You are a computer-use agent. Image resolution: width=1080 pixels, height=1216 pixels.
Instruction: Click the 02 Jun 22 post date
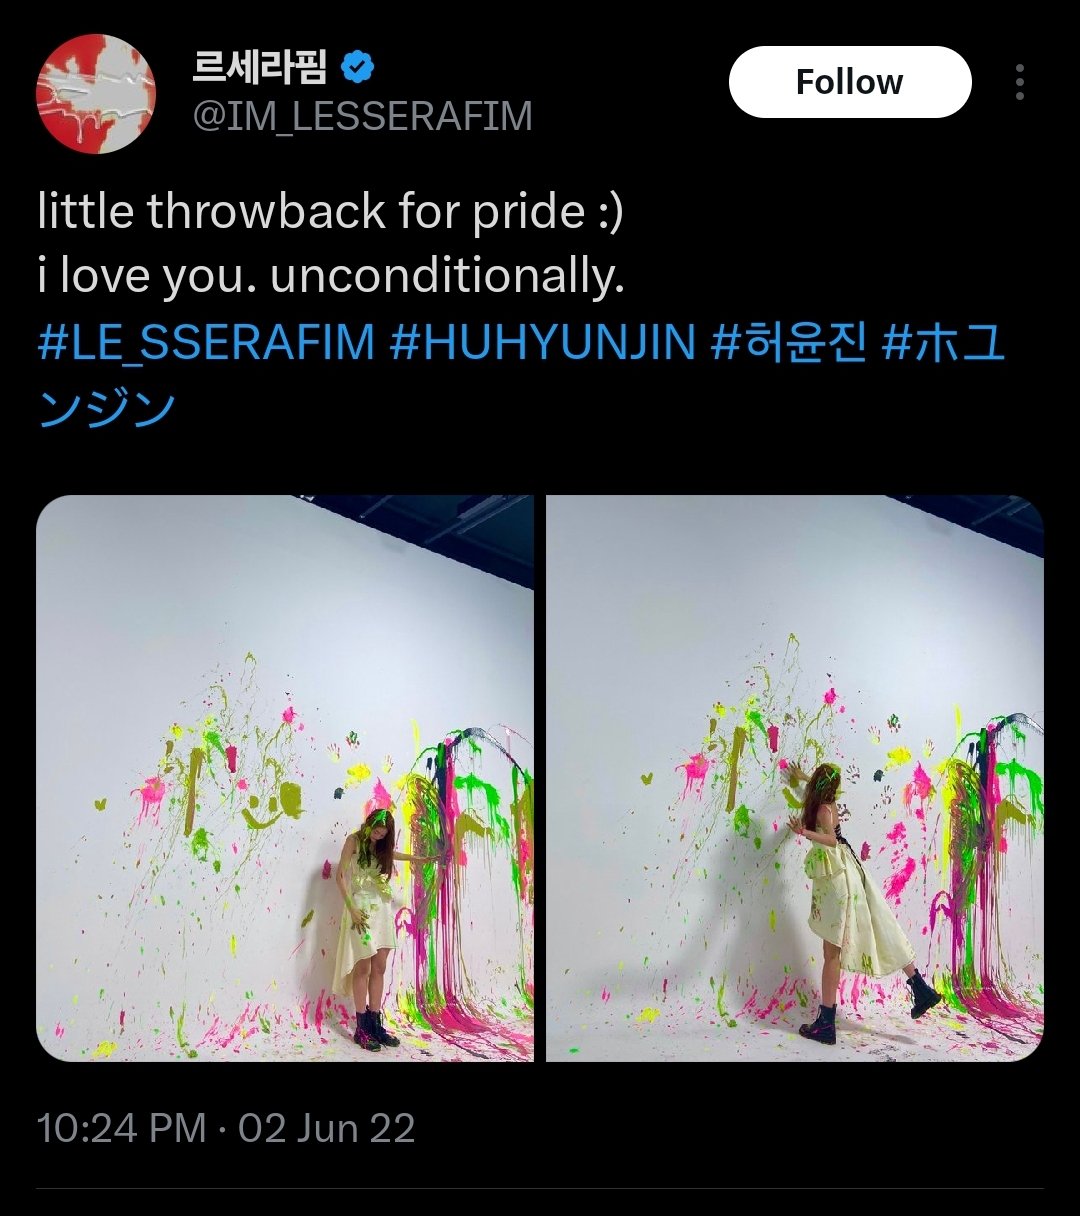(326, 1128)
